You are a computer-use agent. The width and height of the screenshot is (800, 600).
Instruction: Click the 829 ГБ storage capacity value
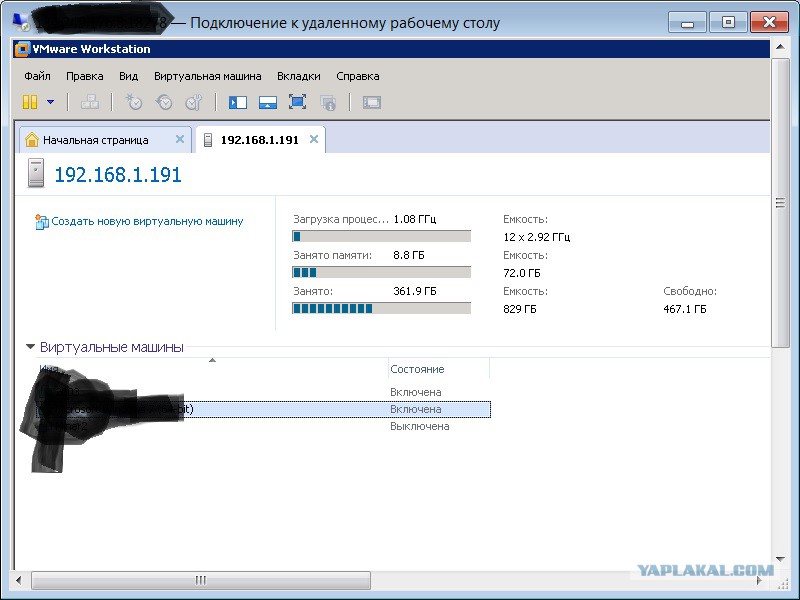click(x=520, y=309)
